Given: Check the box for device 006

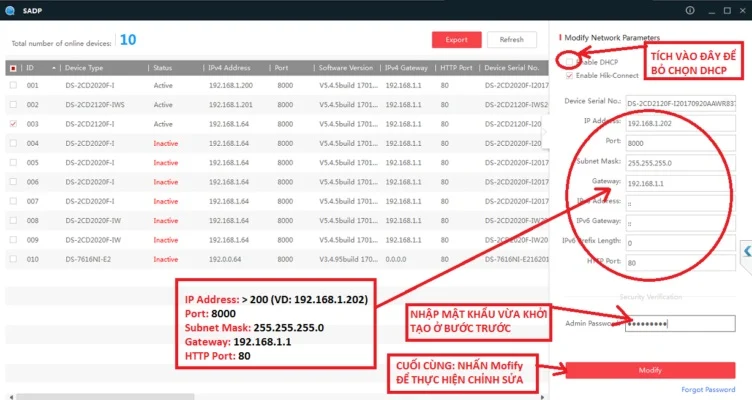Looking at the screenshot, I should point(13,182).
